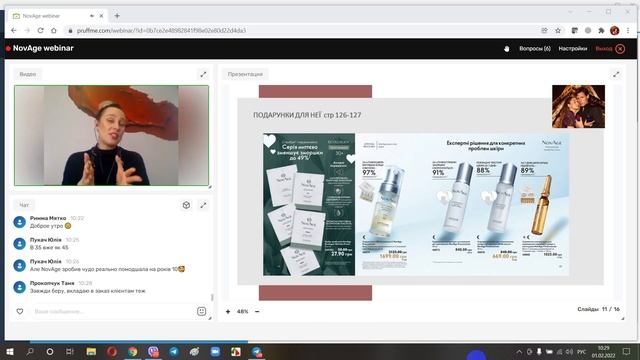Select the Чат panel label
The height and width of the screenshot is (360, 640).
[24, 205]
